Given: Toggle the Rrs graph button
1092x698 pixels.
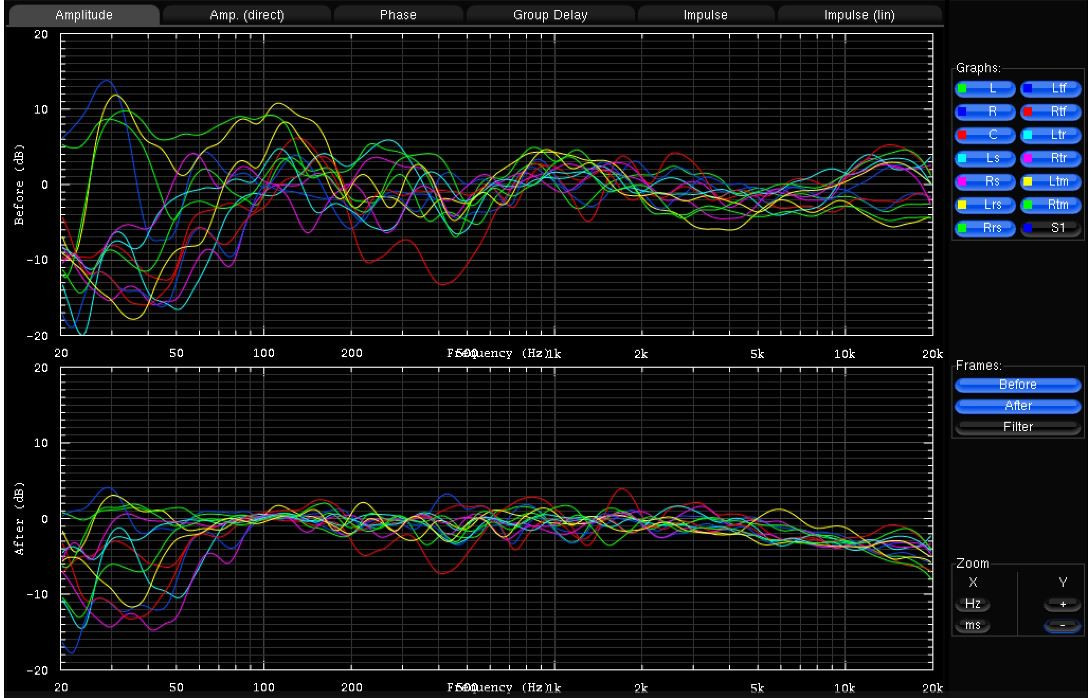Looking at the screenshot, I should pos(985,227).
